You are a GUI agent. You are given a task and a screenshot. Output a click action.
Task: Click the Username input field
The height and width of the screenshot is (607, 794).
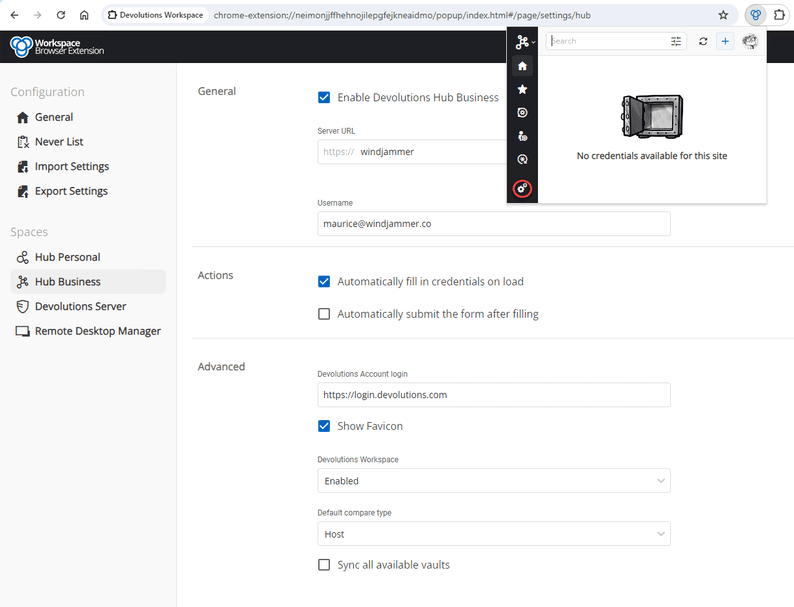pos(493,224)
